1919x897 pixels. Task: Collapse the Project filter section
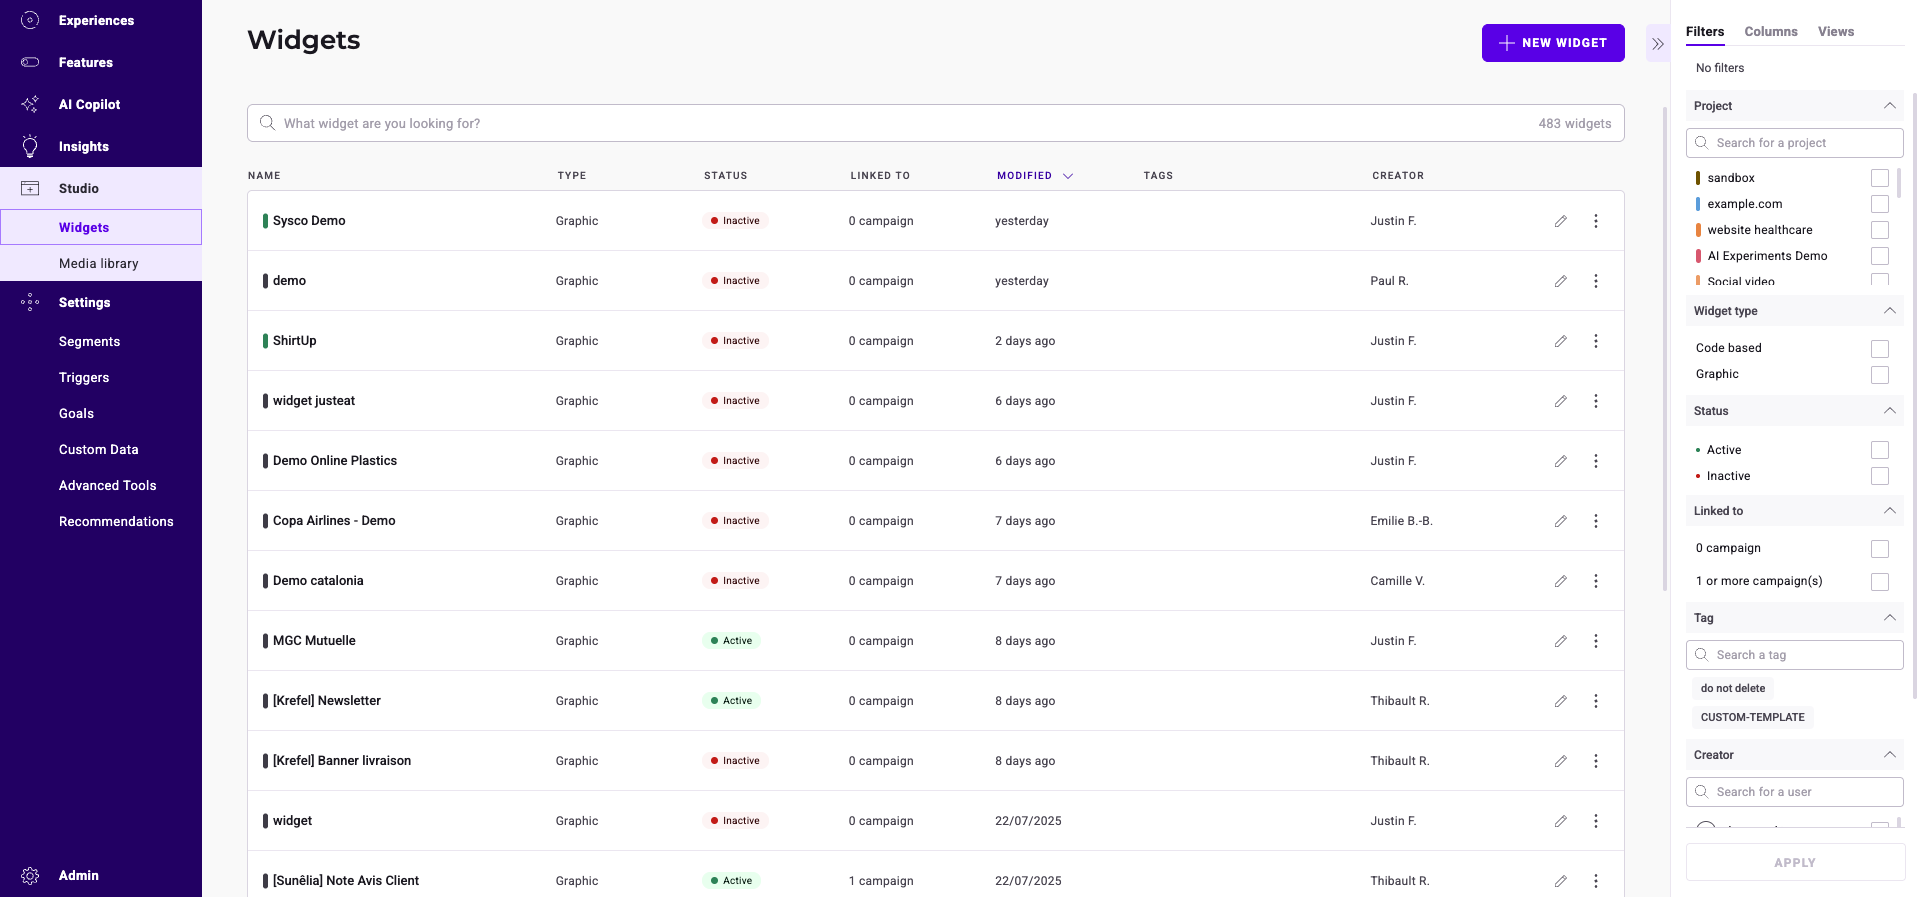pyautogui.click(x=1889, y=106)
